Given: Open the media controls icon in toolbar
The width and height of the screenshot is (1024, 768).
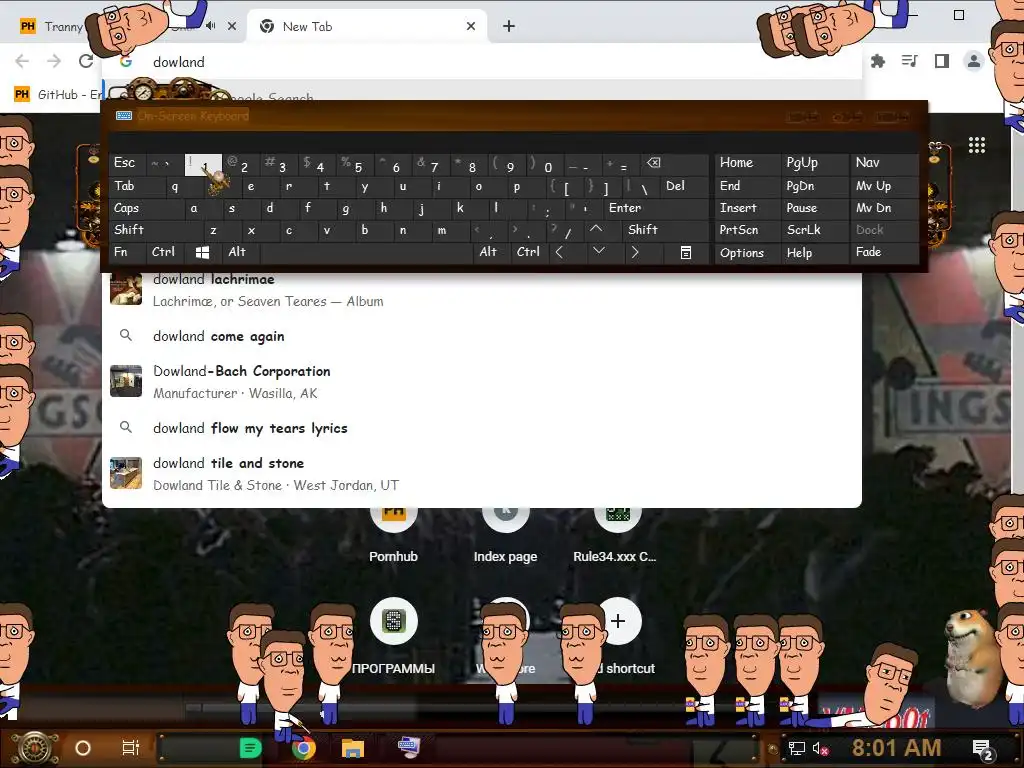Looking at the screenshot, I should [909, 61].
